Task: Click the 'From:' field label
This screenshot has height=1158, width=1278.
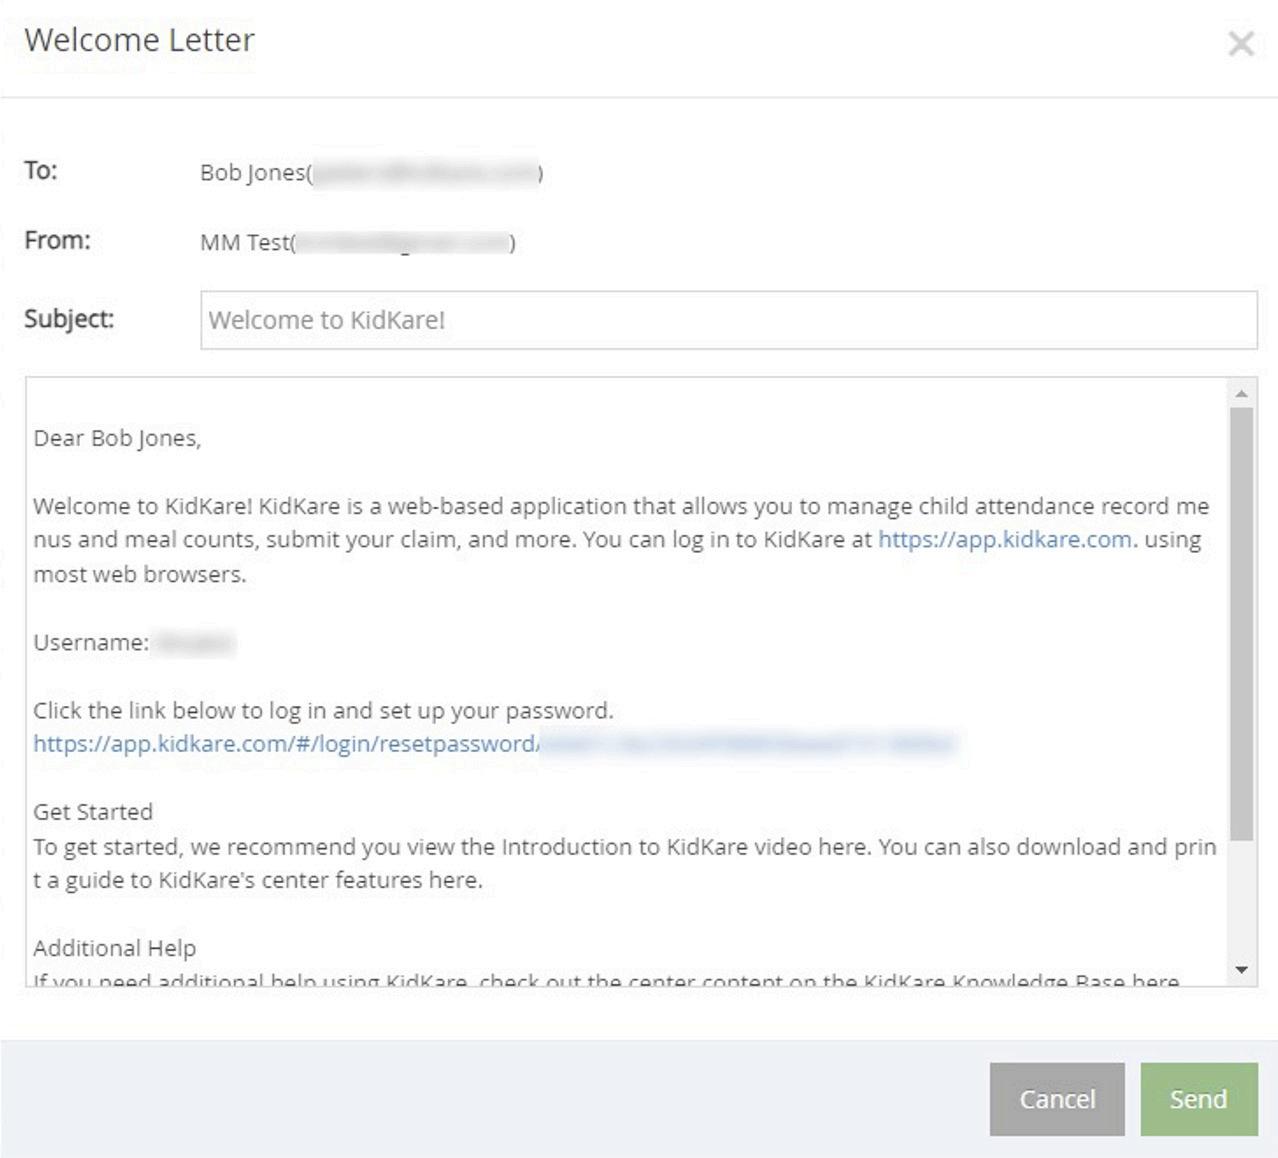Action: (57, 241)
